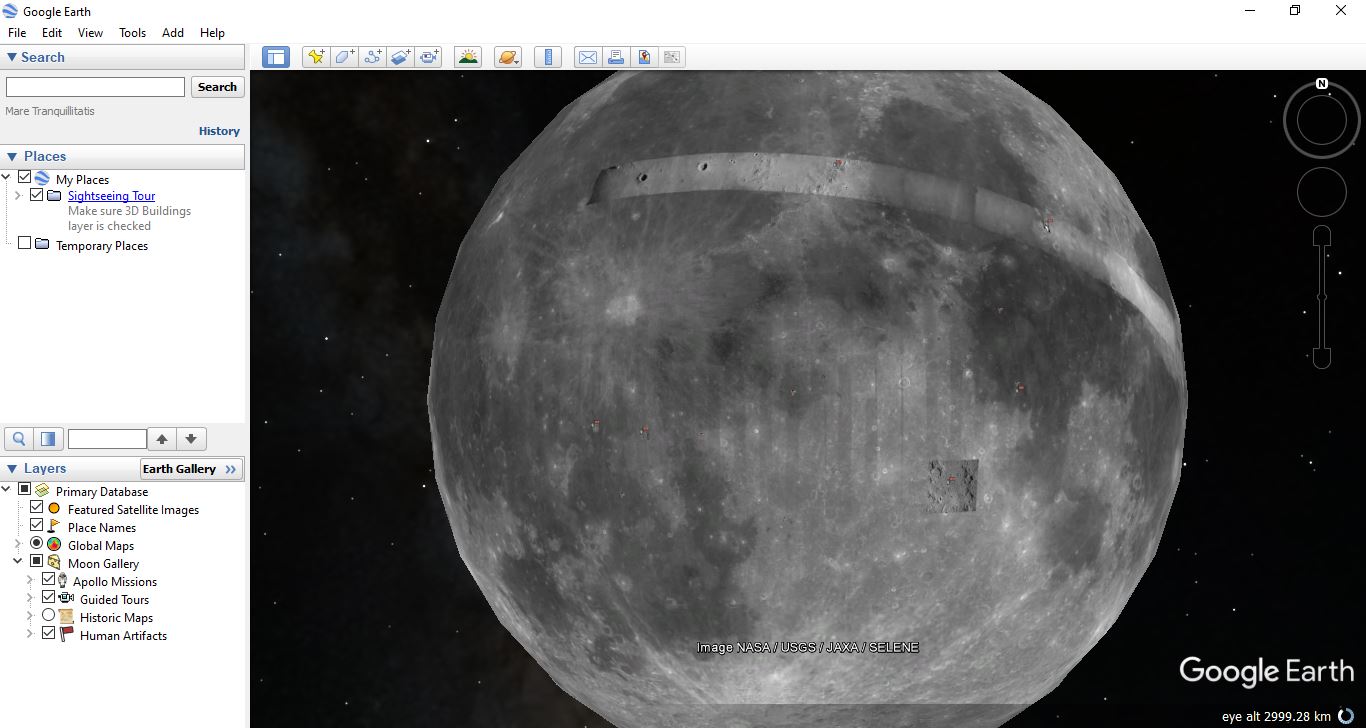The image size is (1366, 728).
Task: Click the Email envelope icon
Action: click(x=588, y=57)
